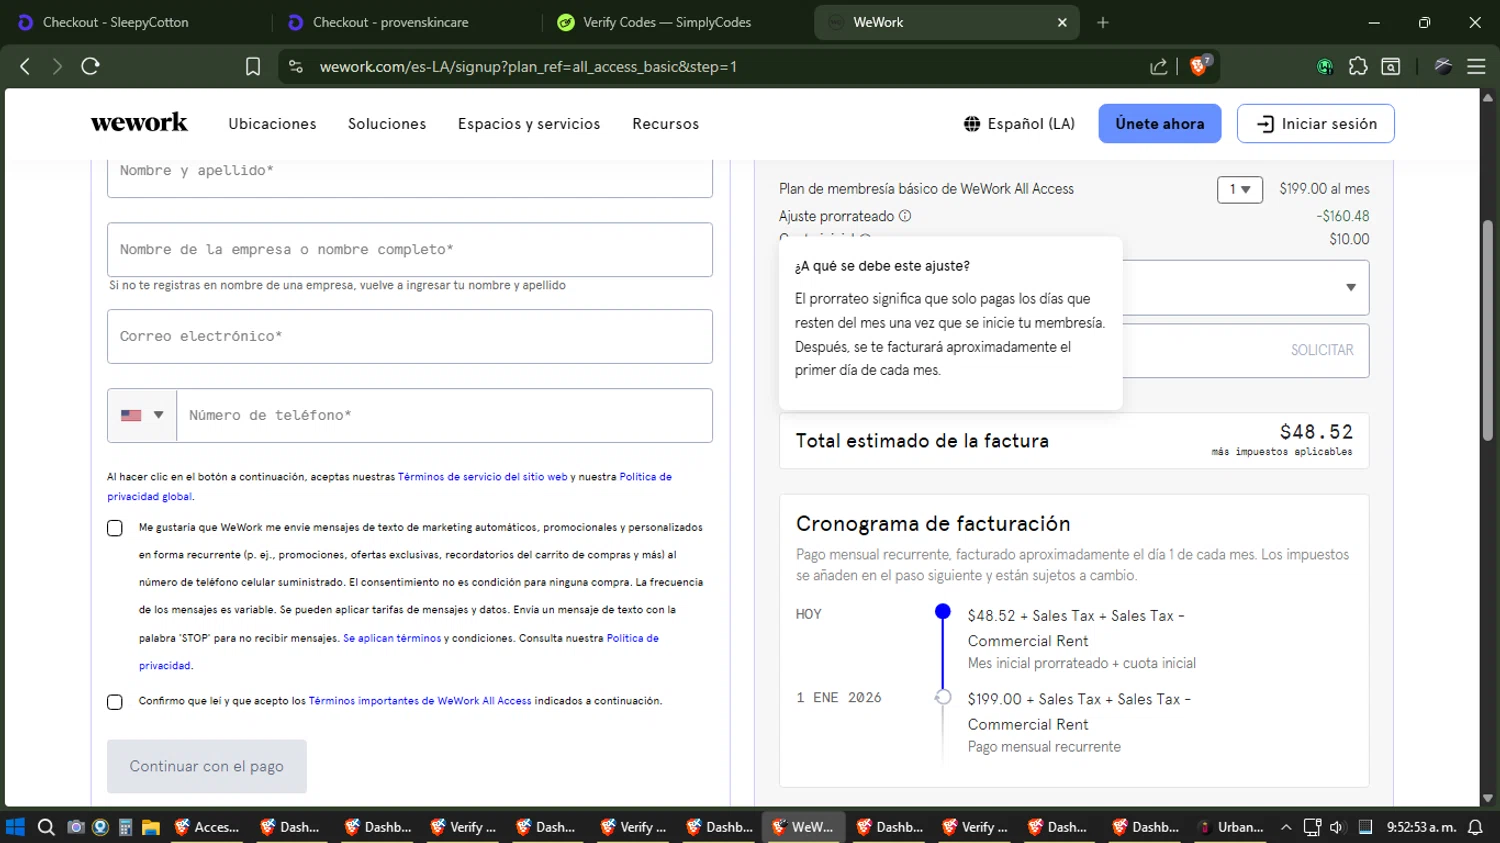Screen dimensions: 1500x843
Task: Click the WeWork logo
Action: tap(139, 123)
